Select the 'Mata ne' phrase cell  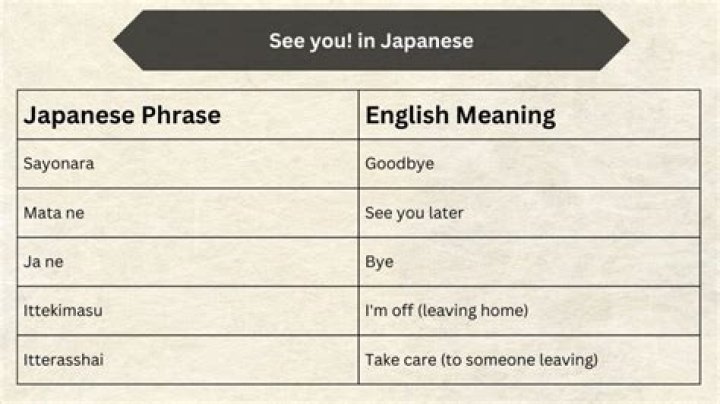pyautogui.click(x=188, y=213)
